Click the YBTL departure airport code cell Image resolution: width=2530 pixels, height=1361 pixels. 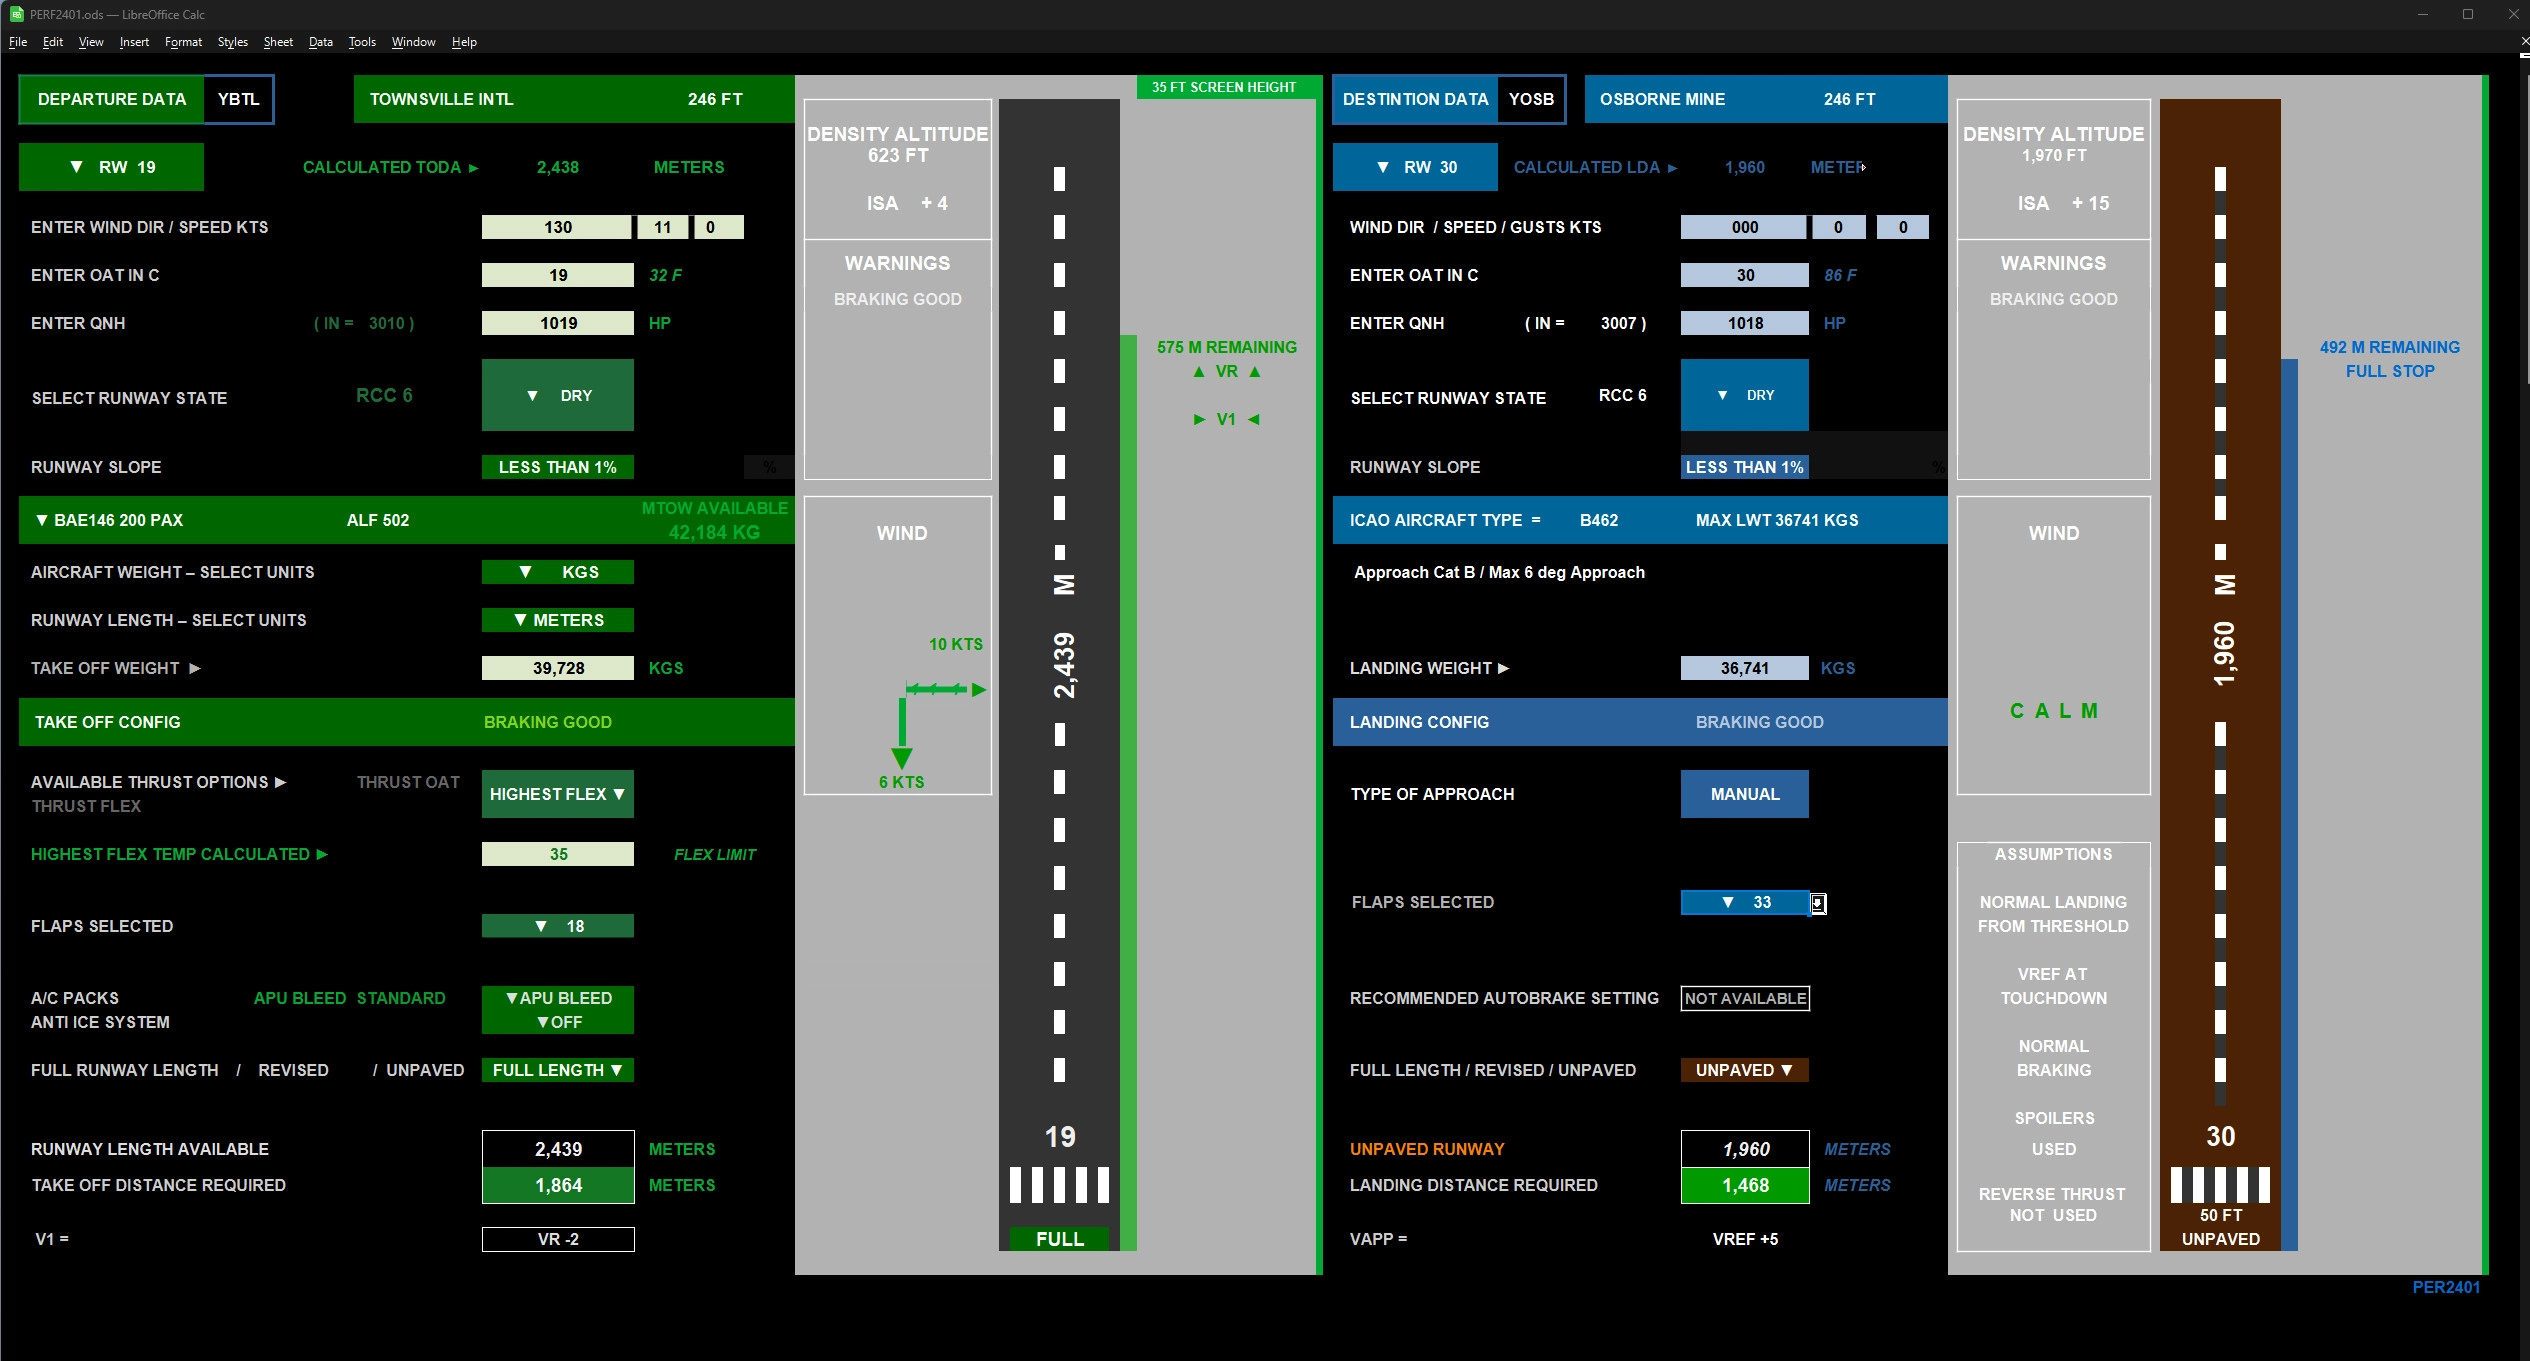(x=238, y=99)
